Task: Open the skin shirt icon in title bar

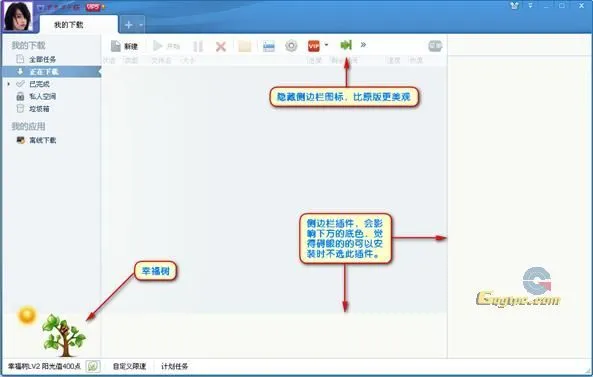Action: pos(514,5)
